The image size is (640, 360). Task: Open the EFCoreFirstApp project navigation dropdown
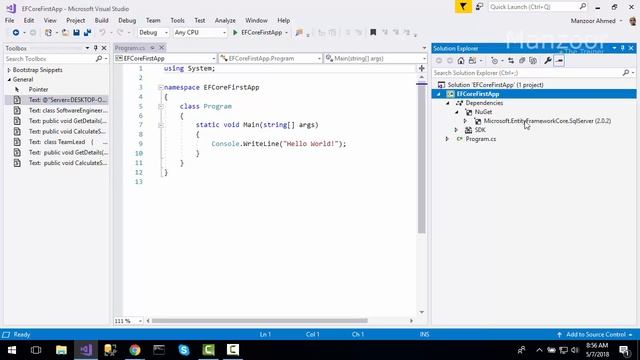coord(165,58)
